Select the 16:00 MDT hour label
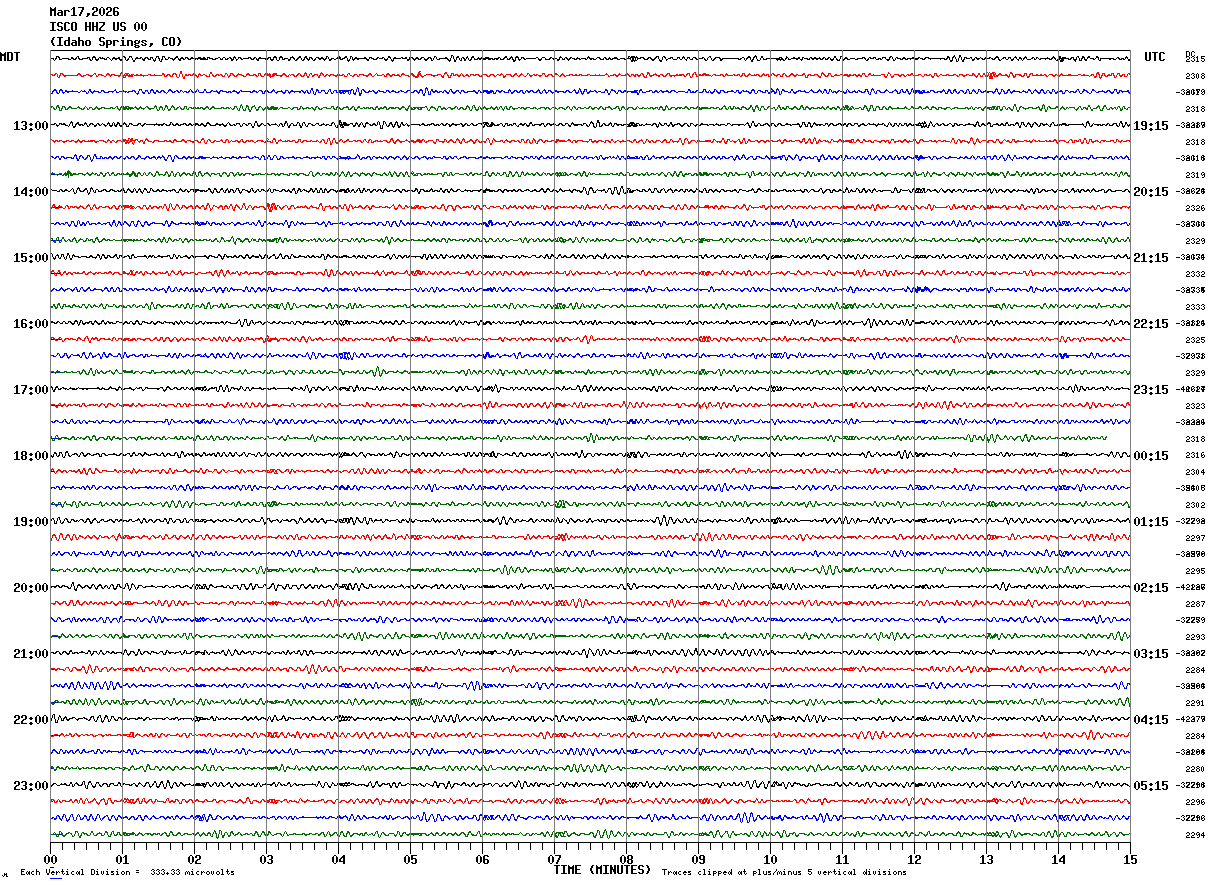Image resolution: width=1210 pixels, height=886 pixels. click(x=30, y=324)
